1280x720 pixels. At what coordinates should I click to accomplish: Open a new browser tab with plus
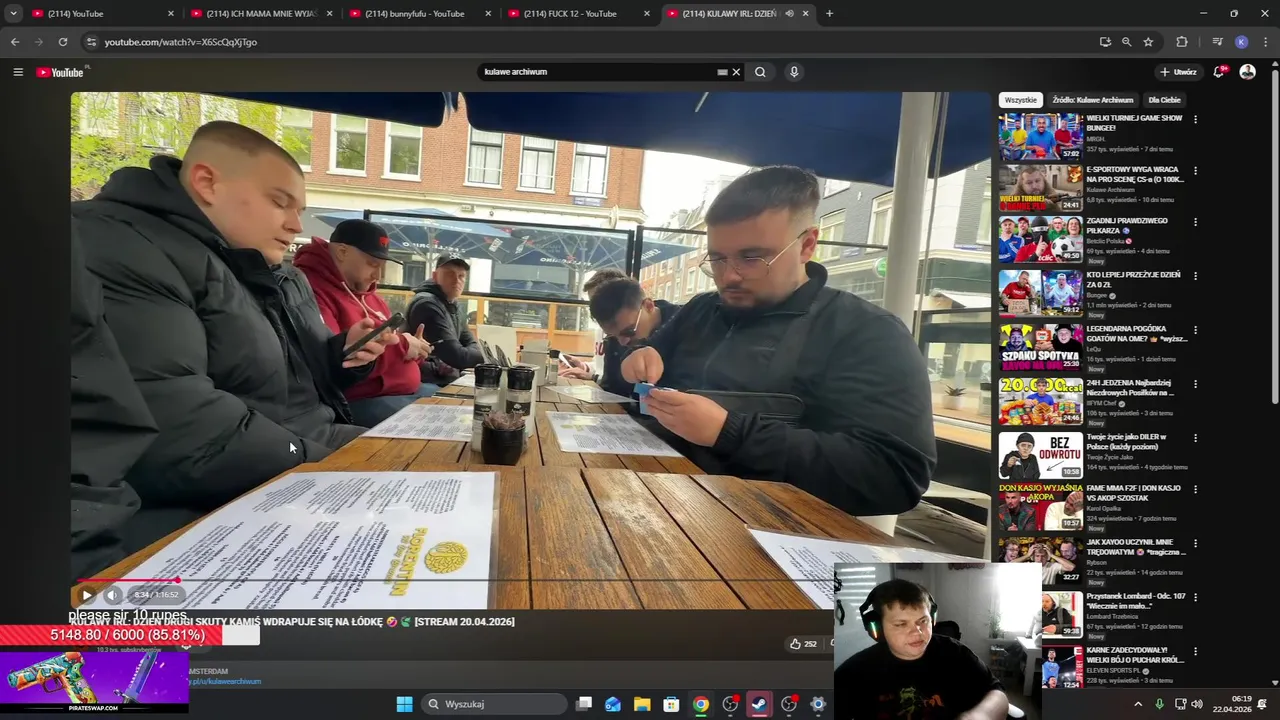click(x=829, y=14)
